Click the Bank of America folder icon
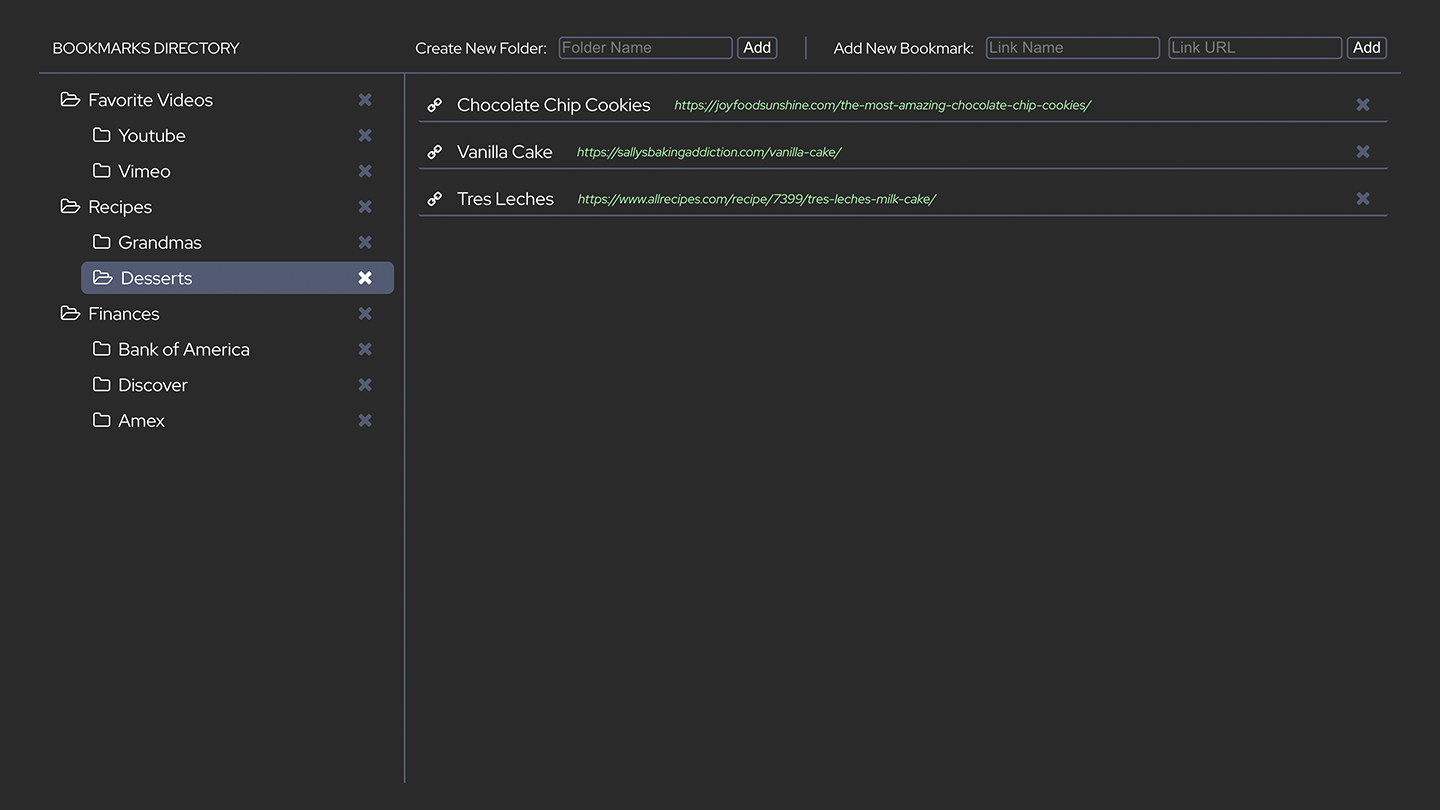Viewport: 1440px width, 810px height. pyautogui.click(x=101, y=349)
